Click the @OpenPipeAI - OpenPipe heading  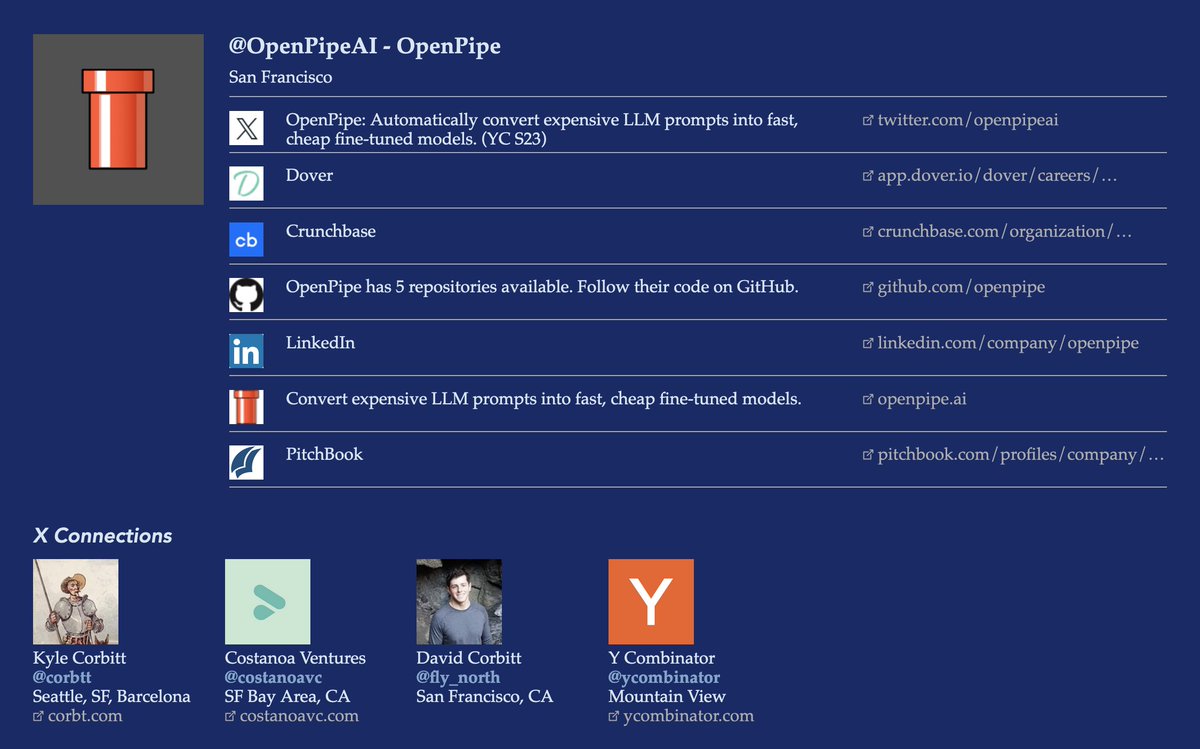pos(365,47)
